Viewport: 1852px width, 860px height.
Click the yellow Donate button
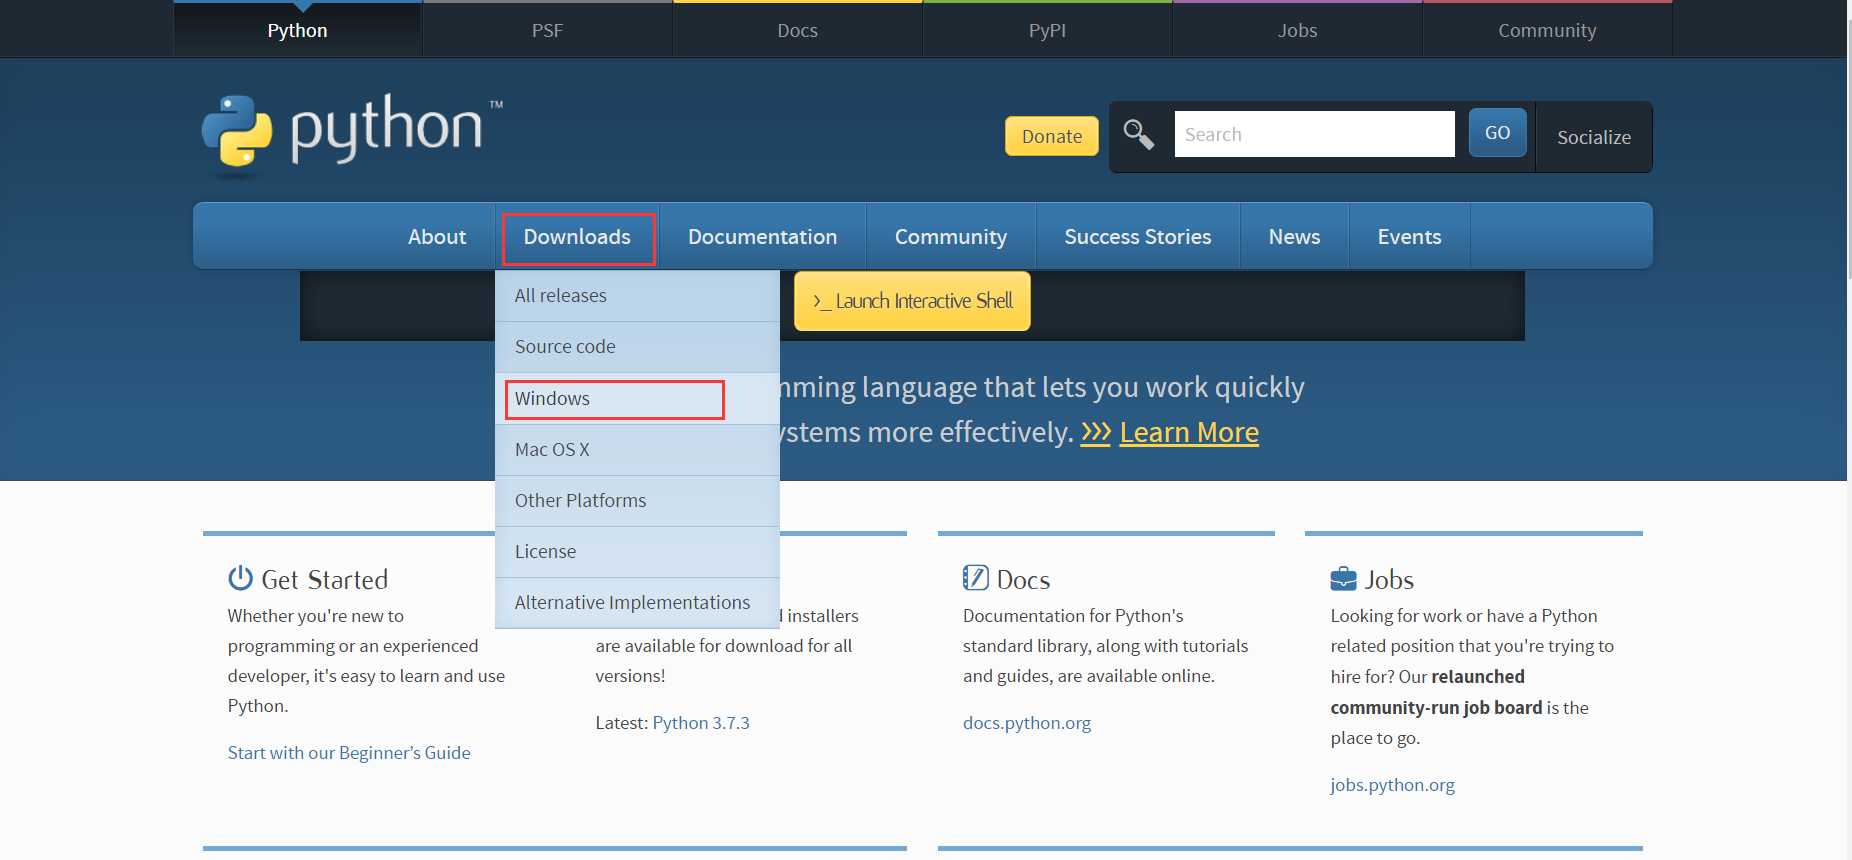[x=1051, y=136]
